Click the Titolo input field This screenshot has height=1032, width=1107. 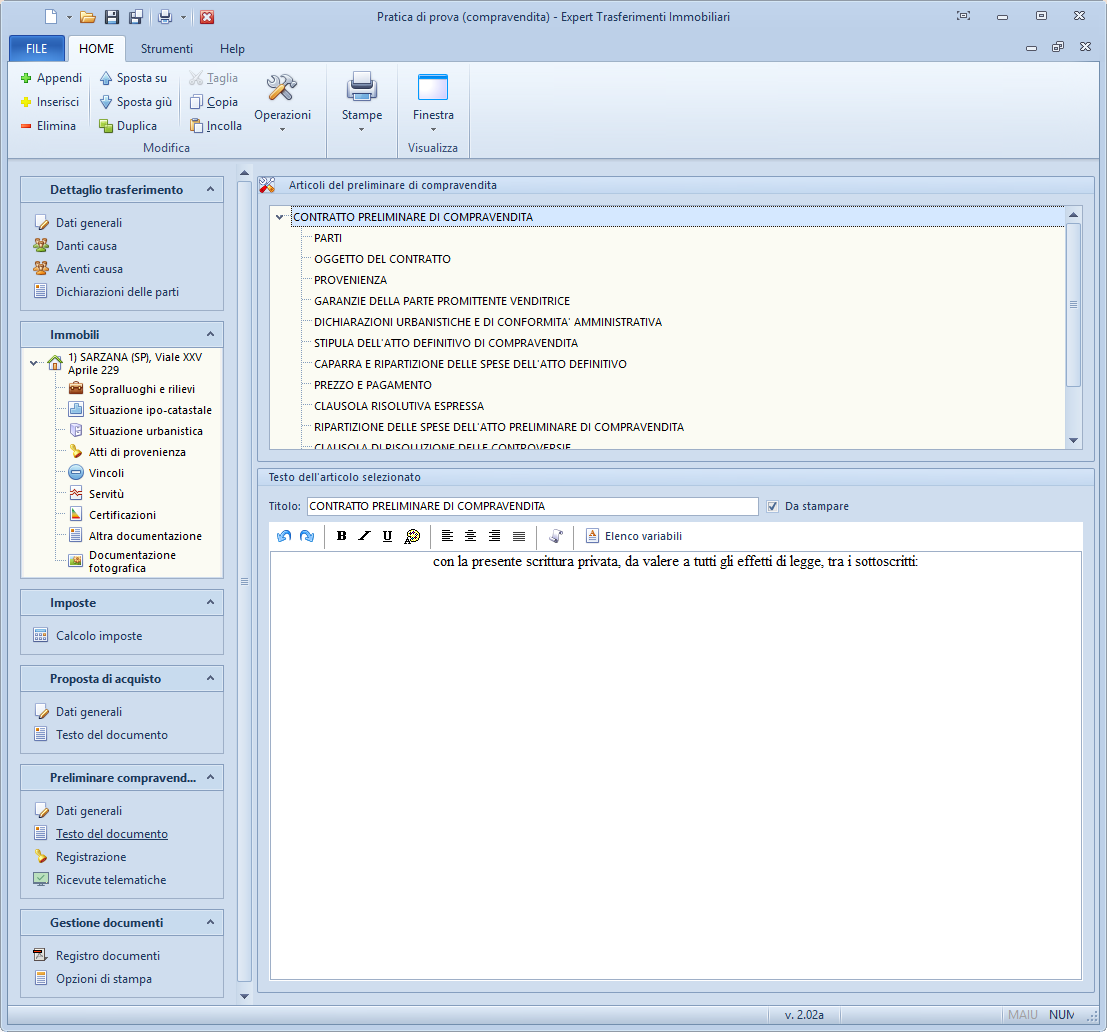[532, 506]
